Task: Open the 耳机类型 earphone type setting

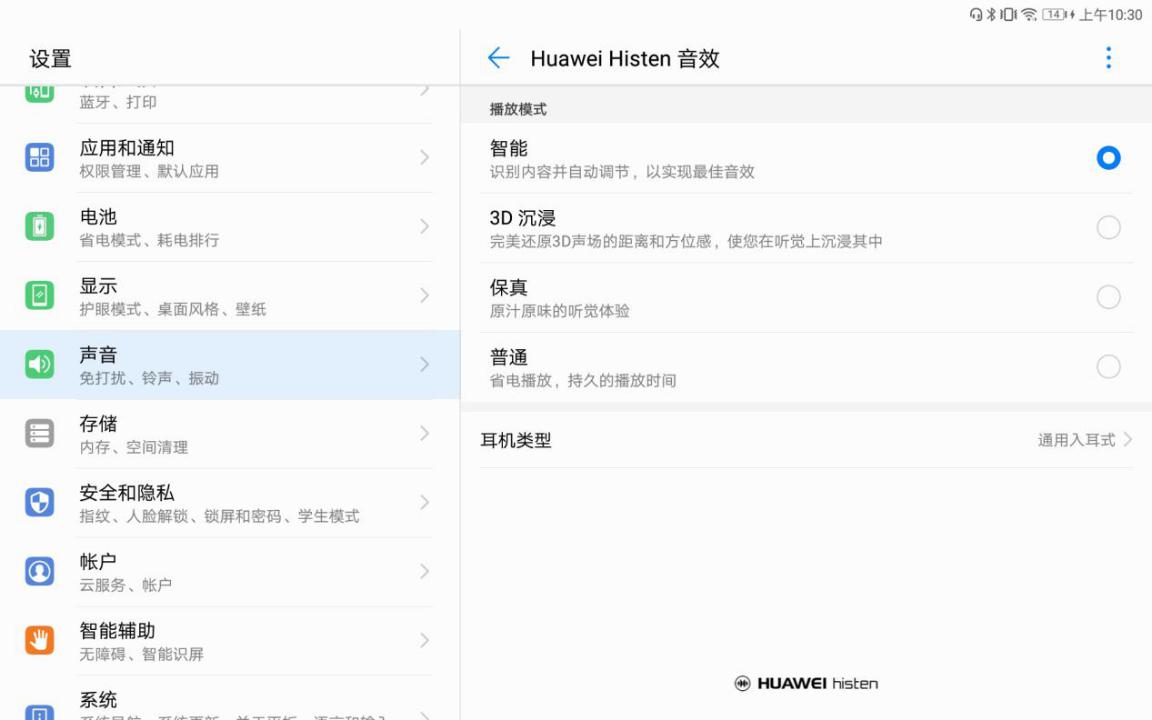Action: pyautogui.click(x=806, y=440)
